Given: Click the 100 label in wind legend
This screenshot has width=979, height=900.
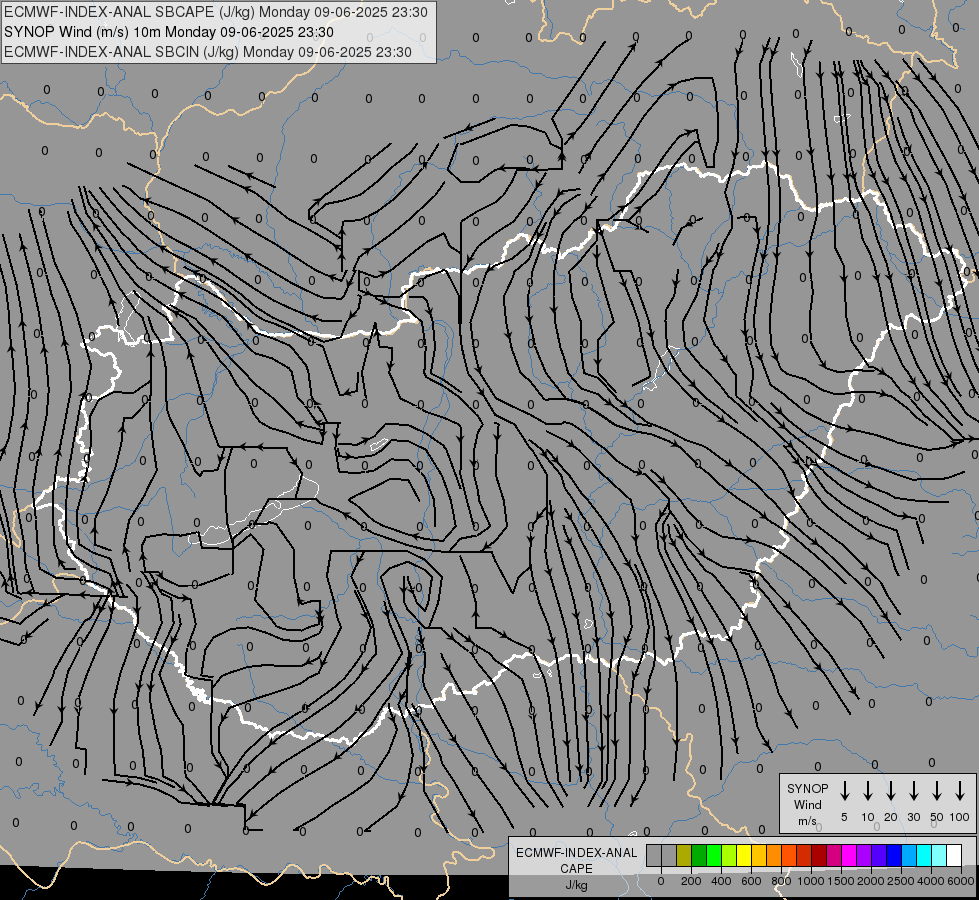Looking at the screenshot, I should [960, 817].
